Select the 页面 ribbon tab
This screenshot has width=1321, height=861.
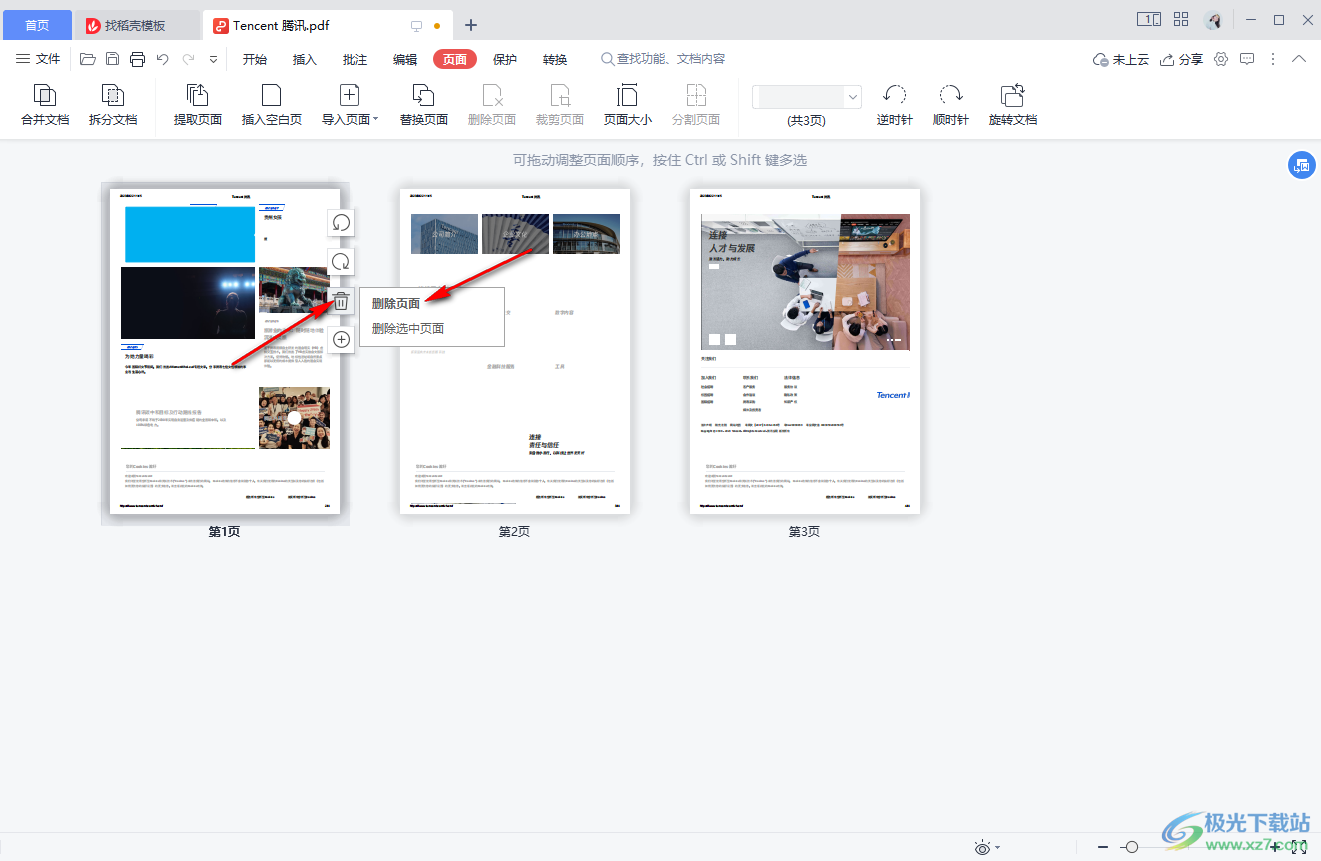[x=455, y=59]
